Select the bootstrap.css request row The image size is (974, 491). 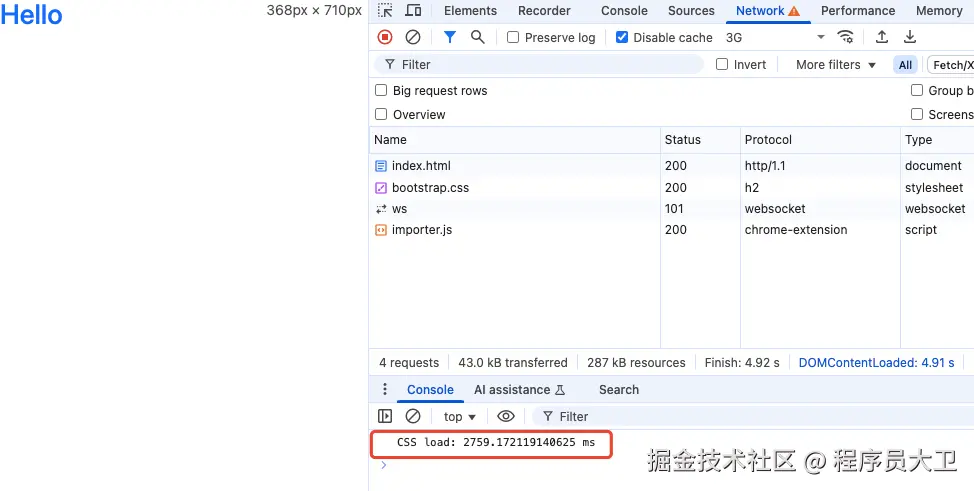click(671, 188)
